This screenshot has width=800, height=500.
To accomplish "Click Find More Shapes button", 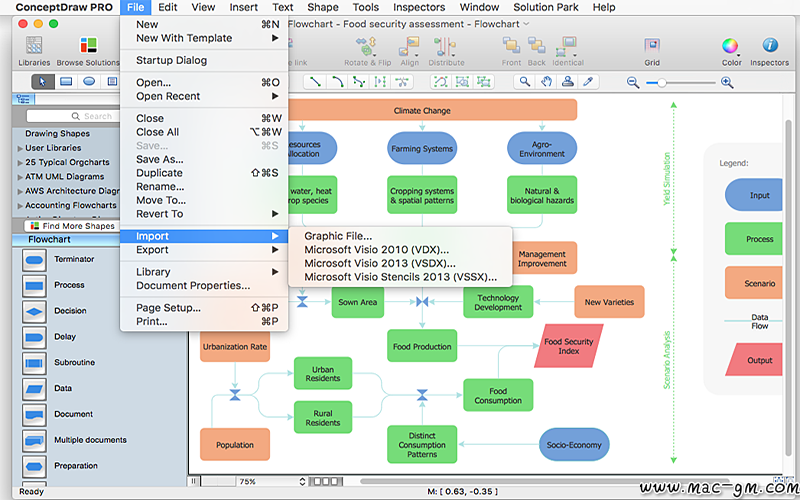I will pos(72,226).
